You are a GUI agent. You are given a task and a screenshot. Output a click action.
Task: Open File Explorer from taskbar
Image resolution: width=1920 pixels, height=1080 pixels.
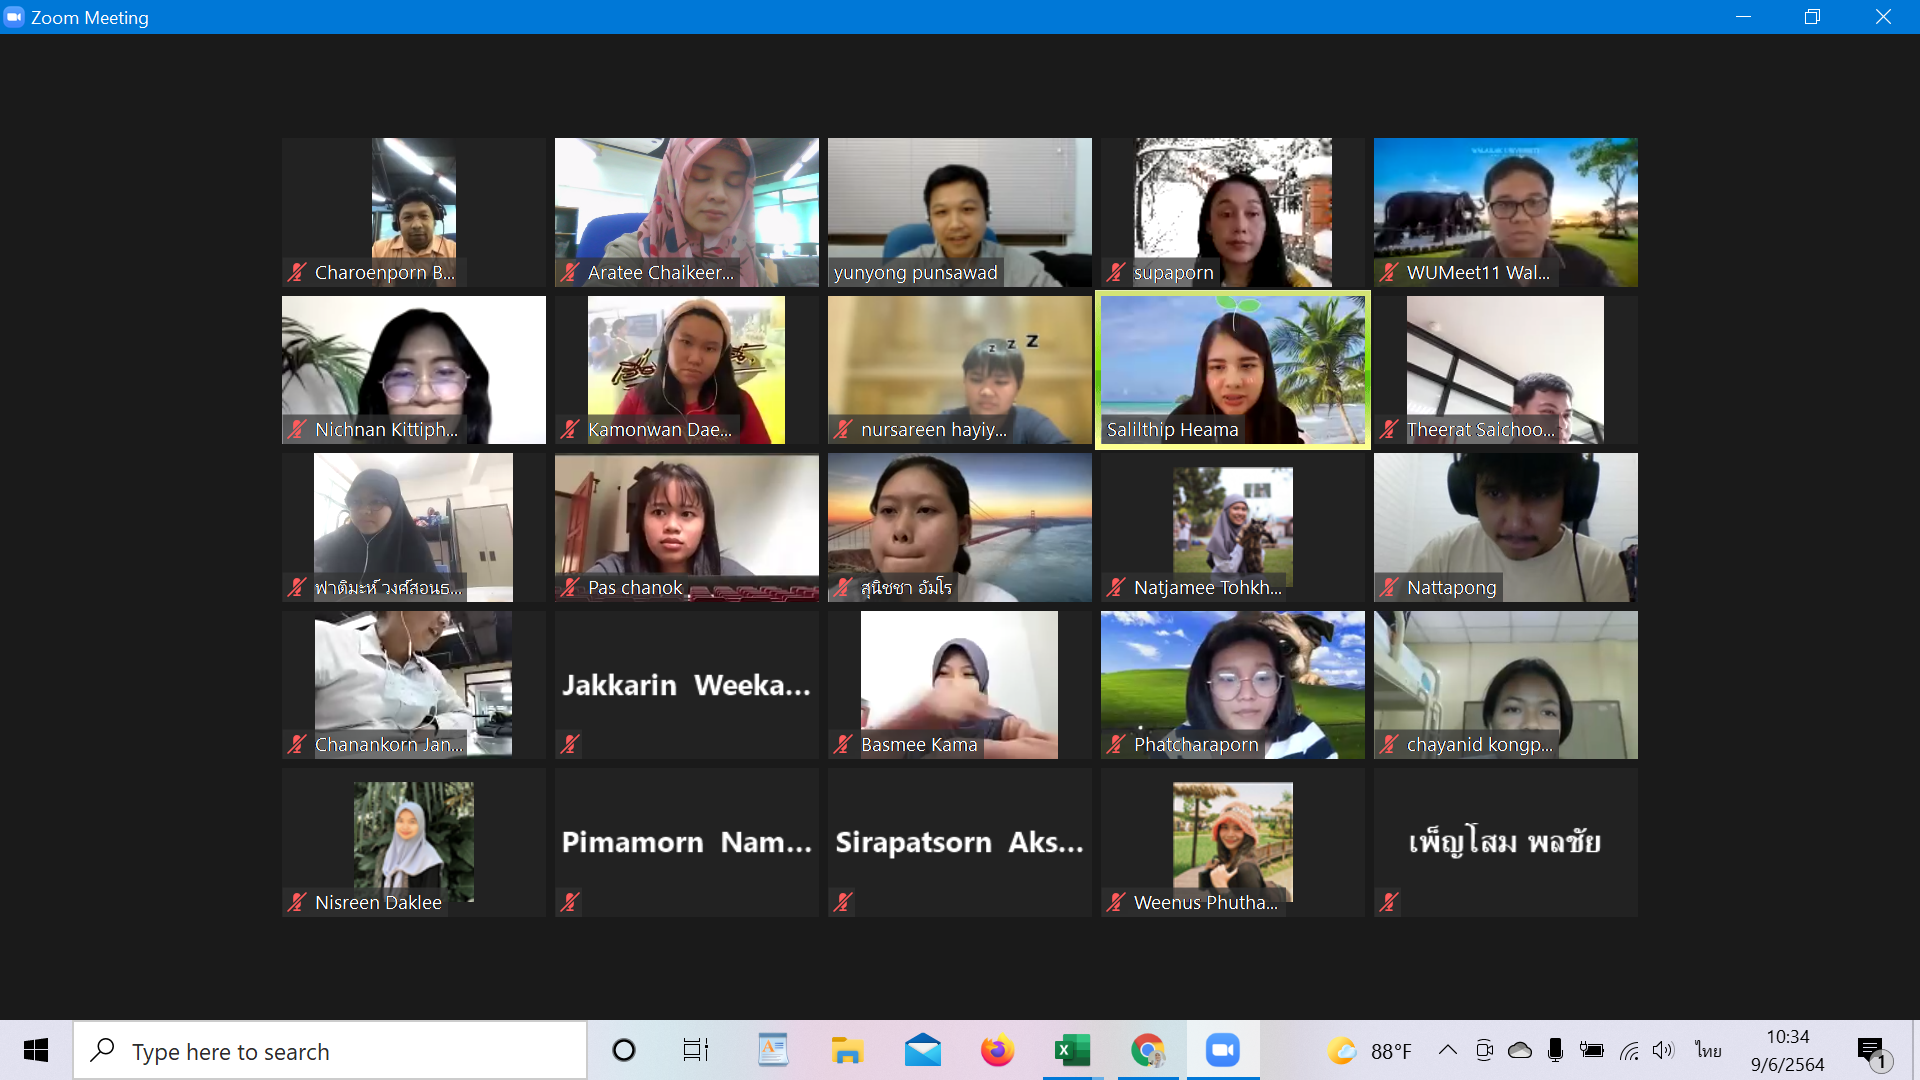point(847,1050)
